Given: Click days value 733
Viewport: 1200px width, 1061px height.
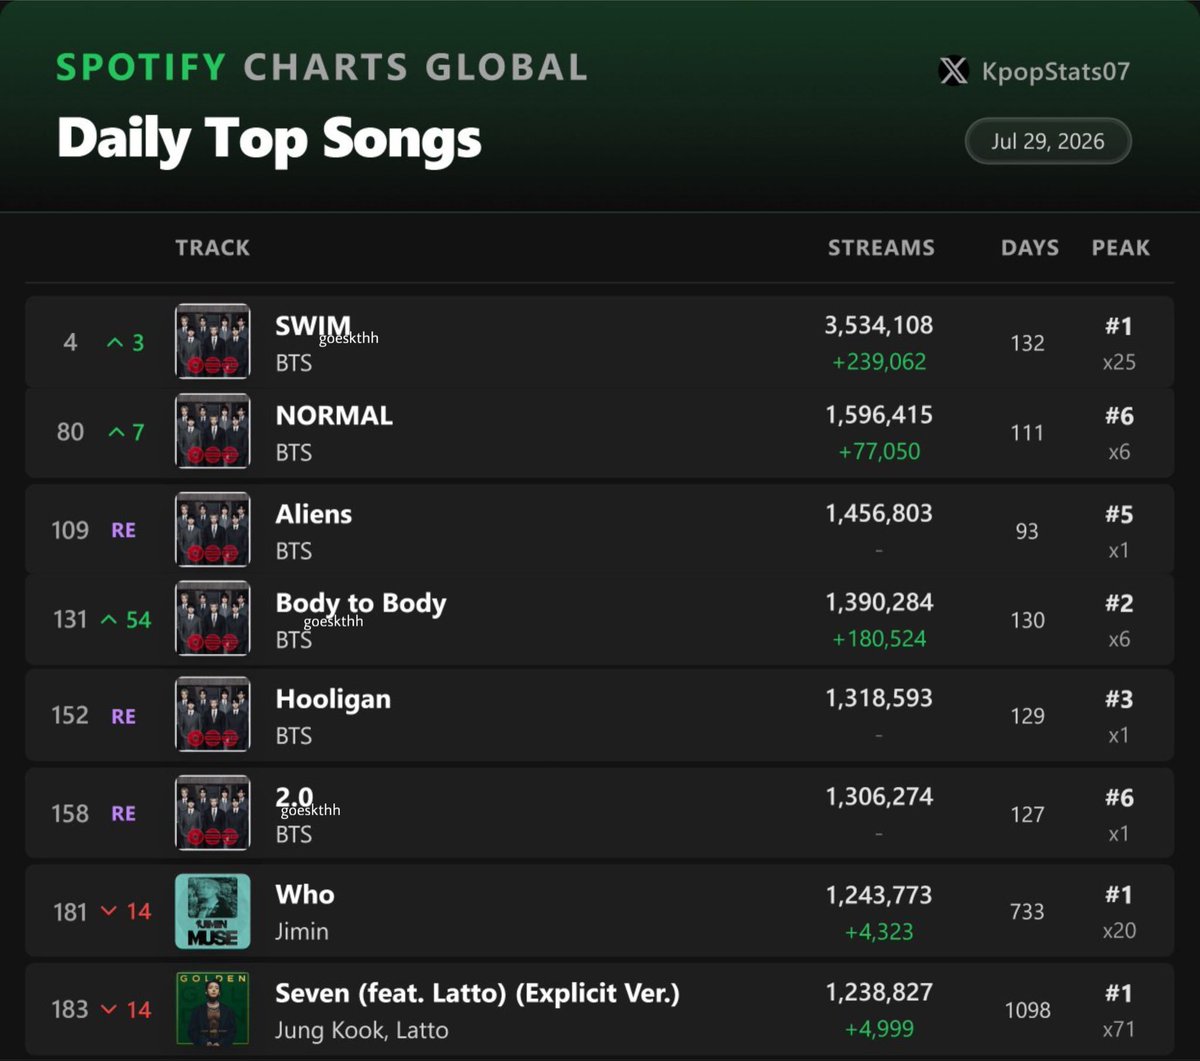Looking at the screenshot, I should point(1027,912).
